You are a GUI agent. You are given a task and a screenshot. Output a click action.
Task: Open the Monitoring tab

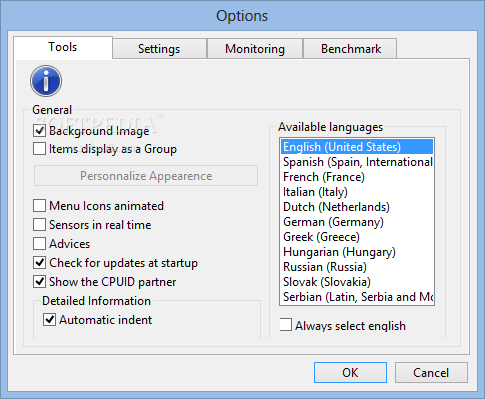[255, 49]
